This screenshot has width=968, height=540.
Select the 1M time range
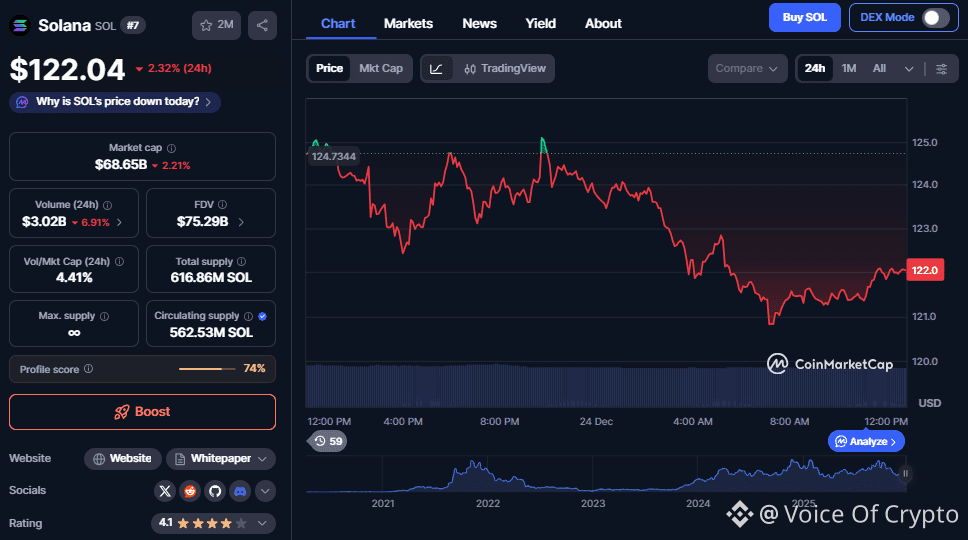click(848, 68)
